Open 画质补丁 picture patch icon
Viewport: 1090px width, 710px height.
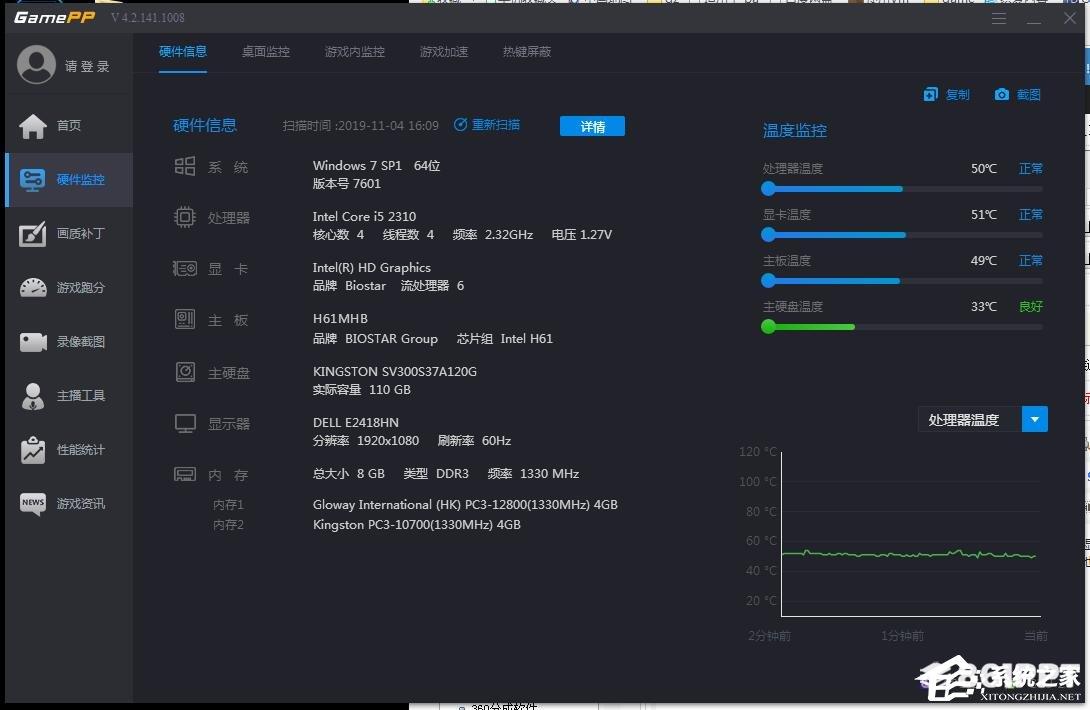coord(33,234)
